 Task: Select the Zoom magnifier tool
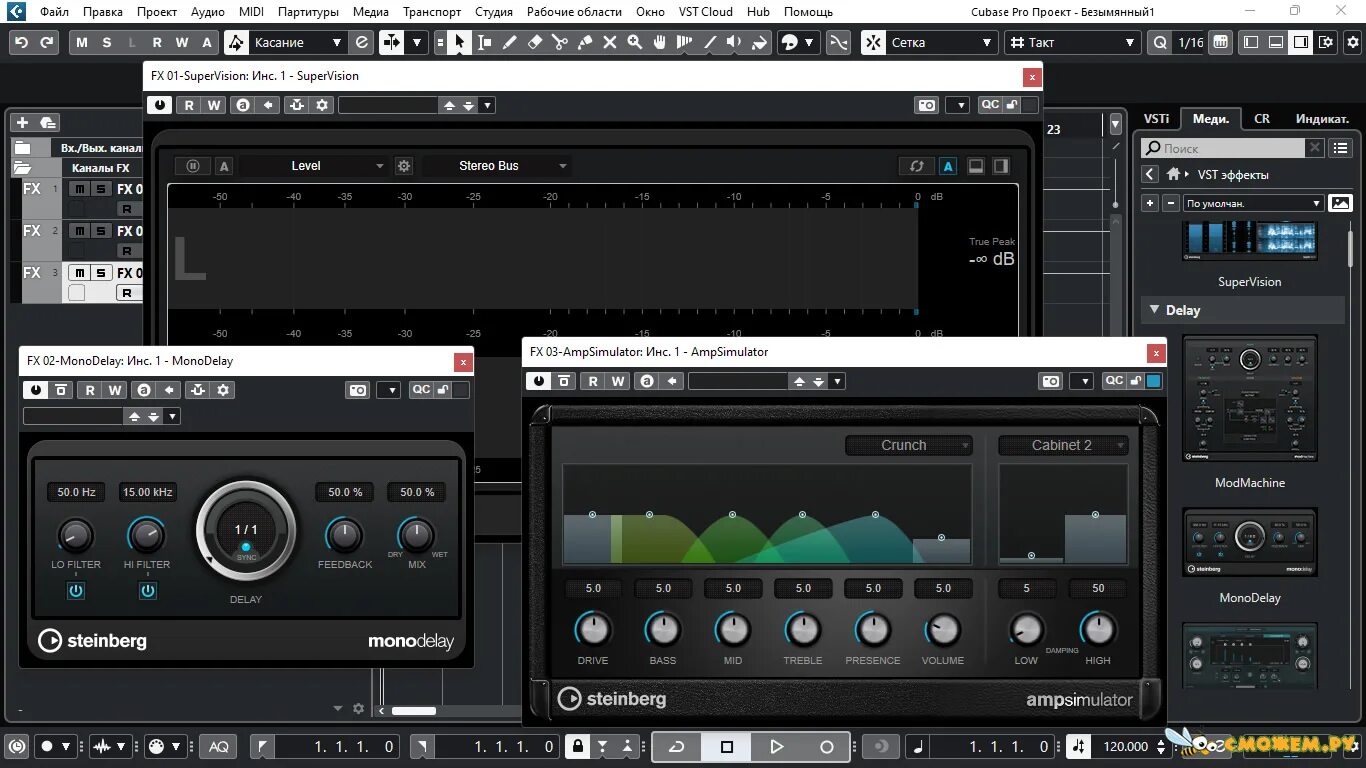click(634, 42)
